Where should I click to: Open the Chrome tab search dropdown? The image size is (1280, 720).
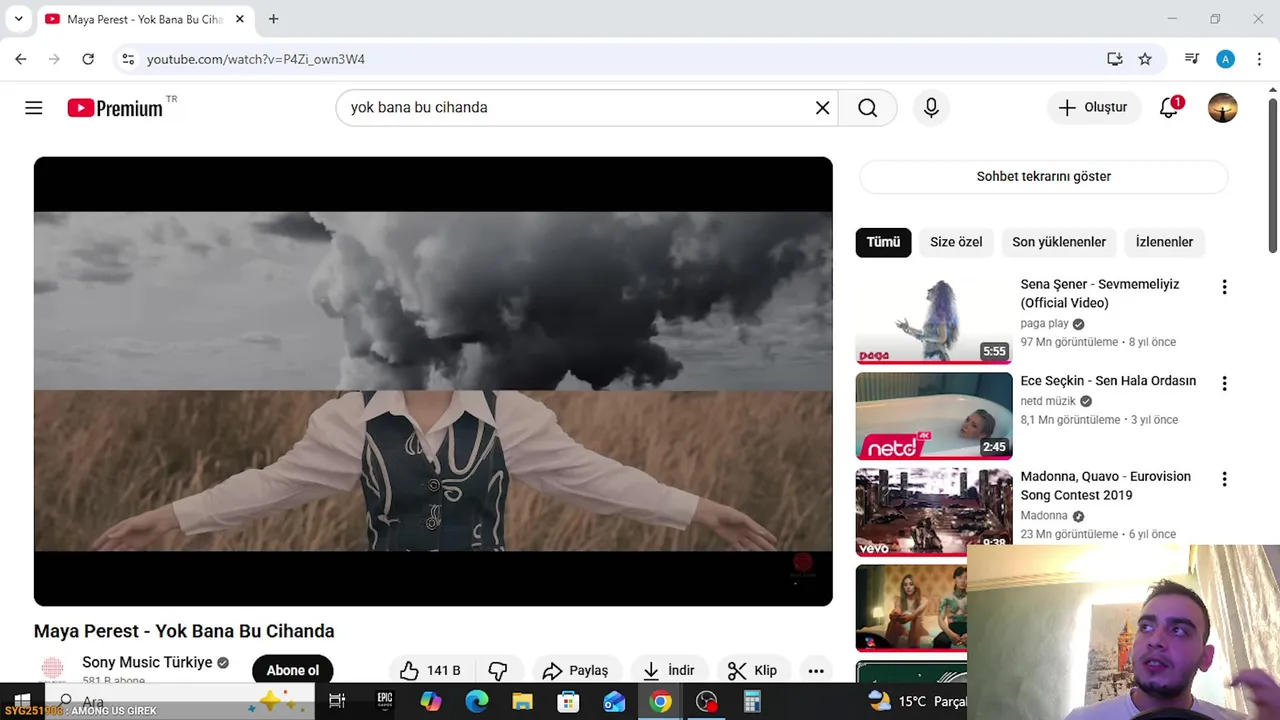pyautogui.click(x=18, y=19)
